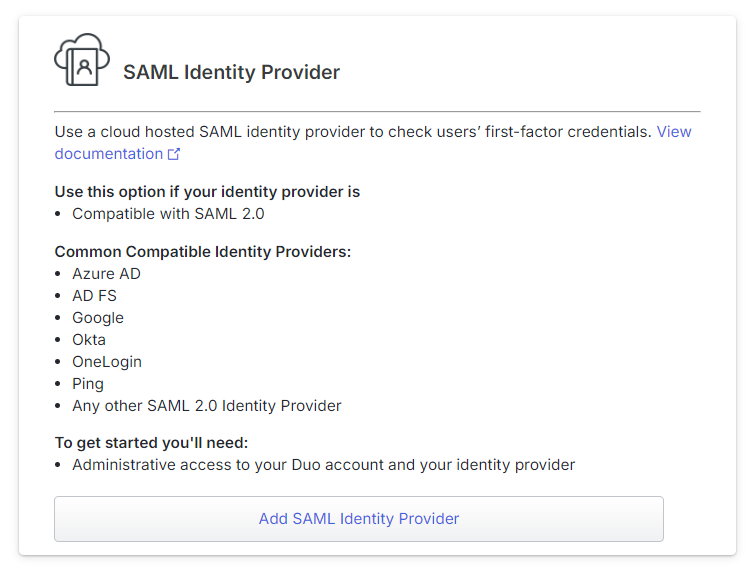
Task: Click the cloud hosted SAML description sentence
Action: (x=353, y=132)
